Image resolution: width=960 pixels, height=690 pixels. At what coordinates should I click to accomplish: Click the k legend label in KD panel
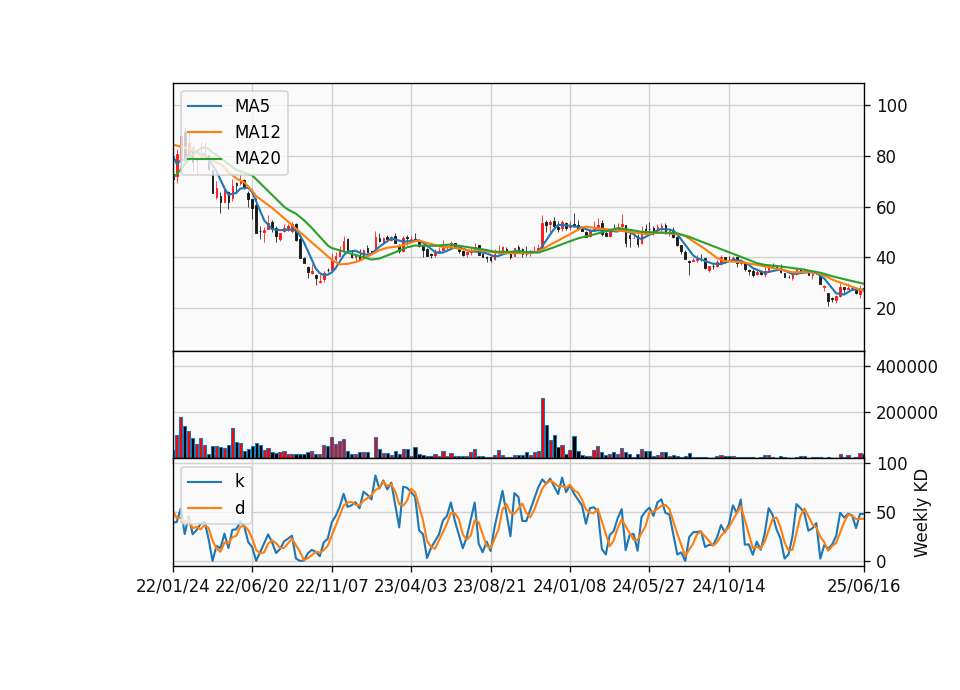coord(239,481)
